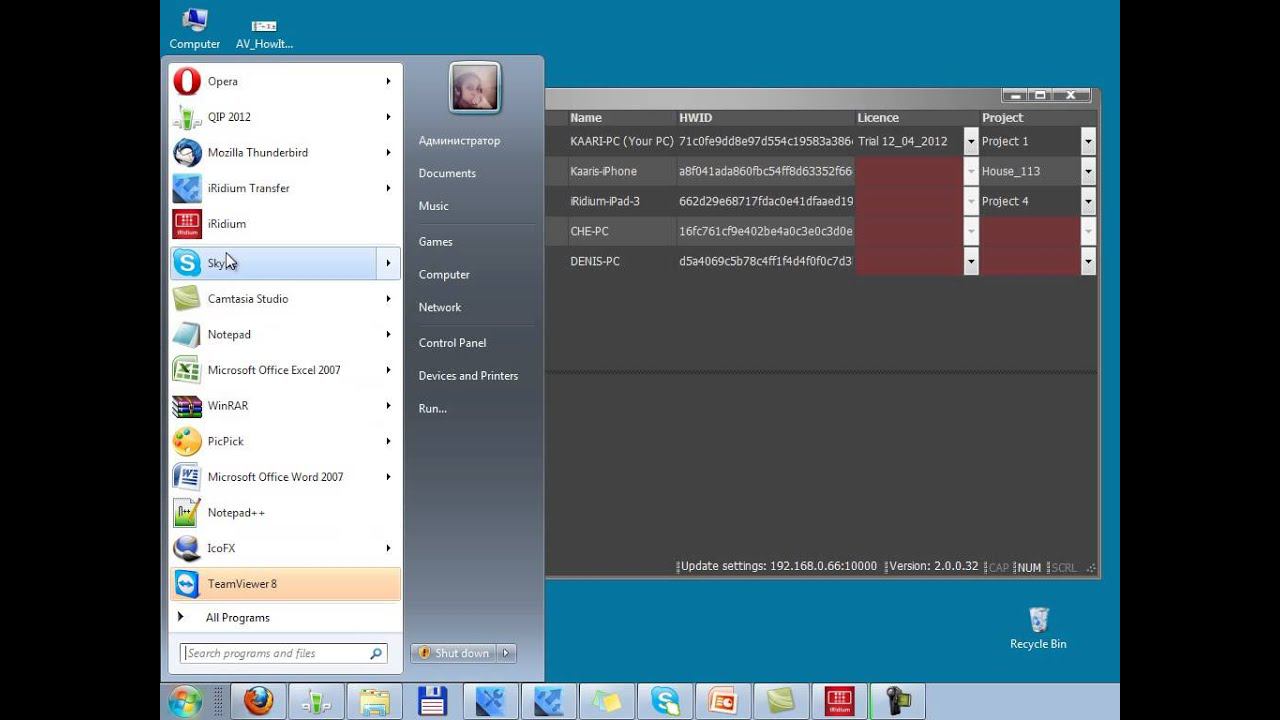Open Devices and Printers
The height and width of the screenshot is (720, 1280).
(x=468, y=376)
